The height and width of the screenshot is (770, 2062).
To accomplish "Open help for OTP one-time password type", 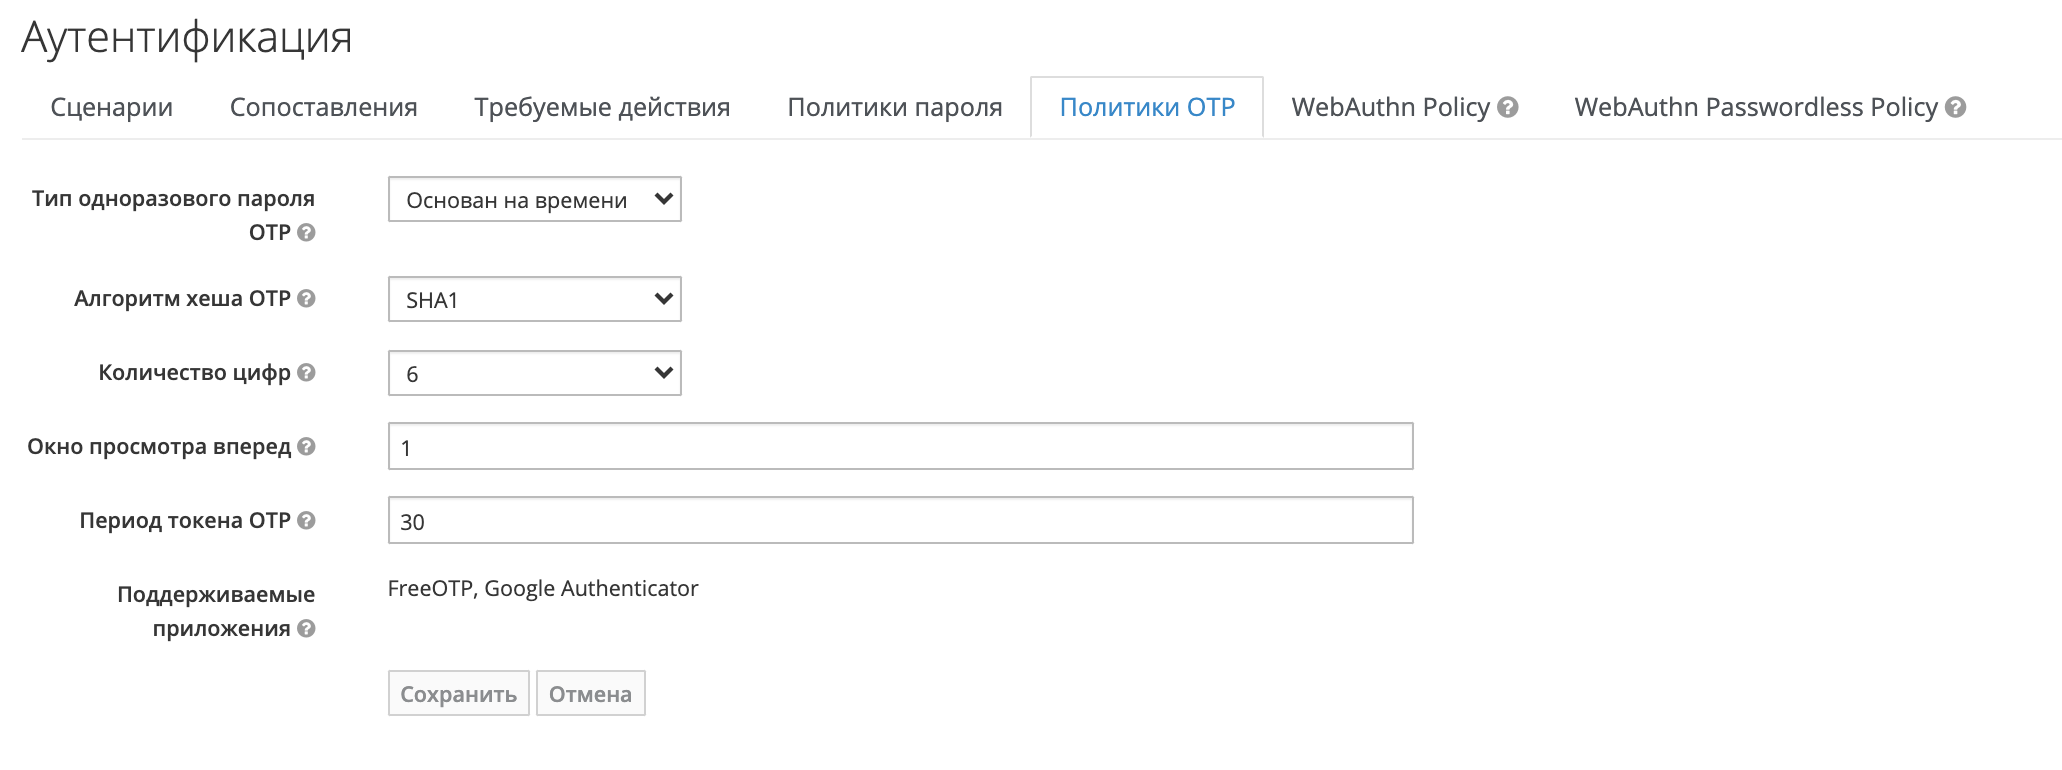I will (309, 234).
